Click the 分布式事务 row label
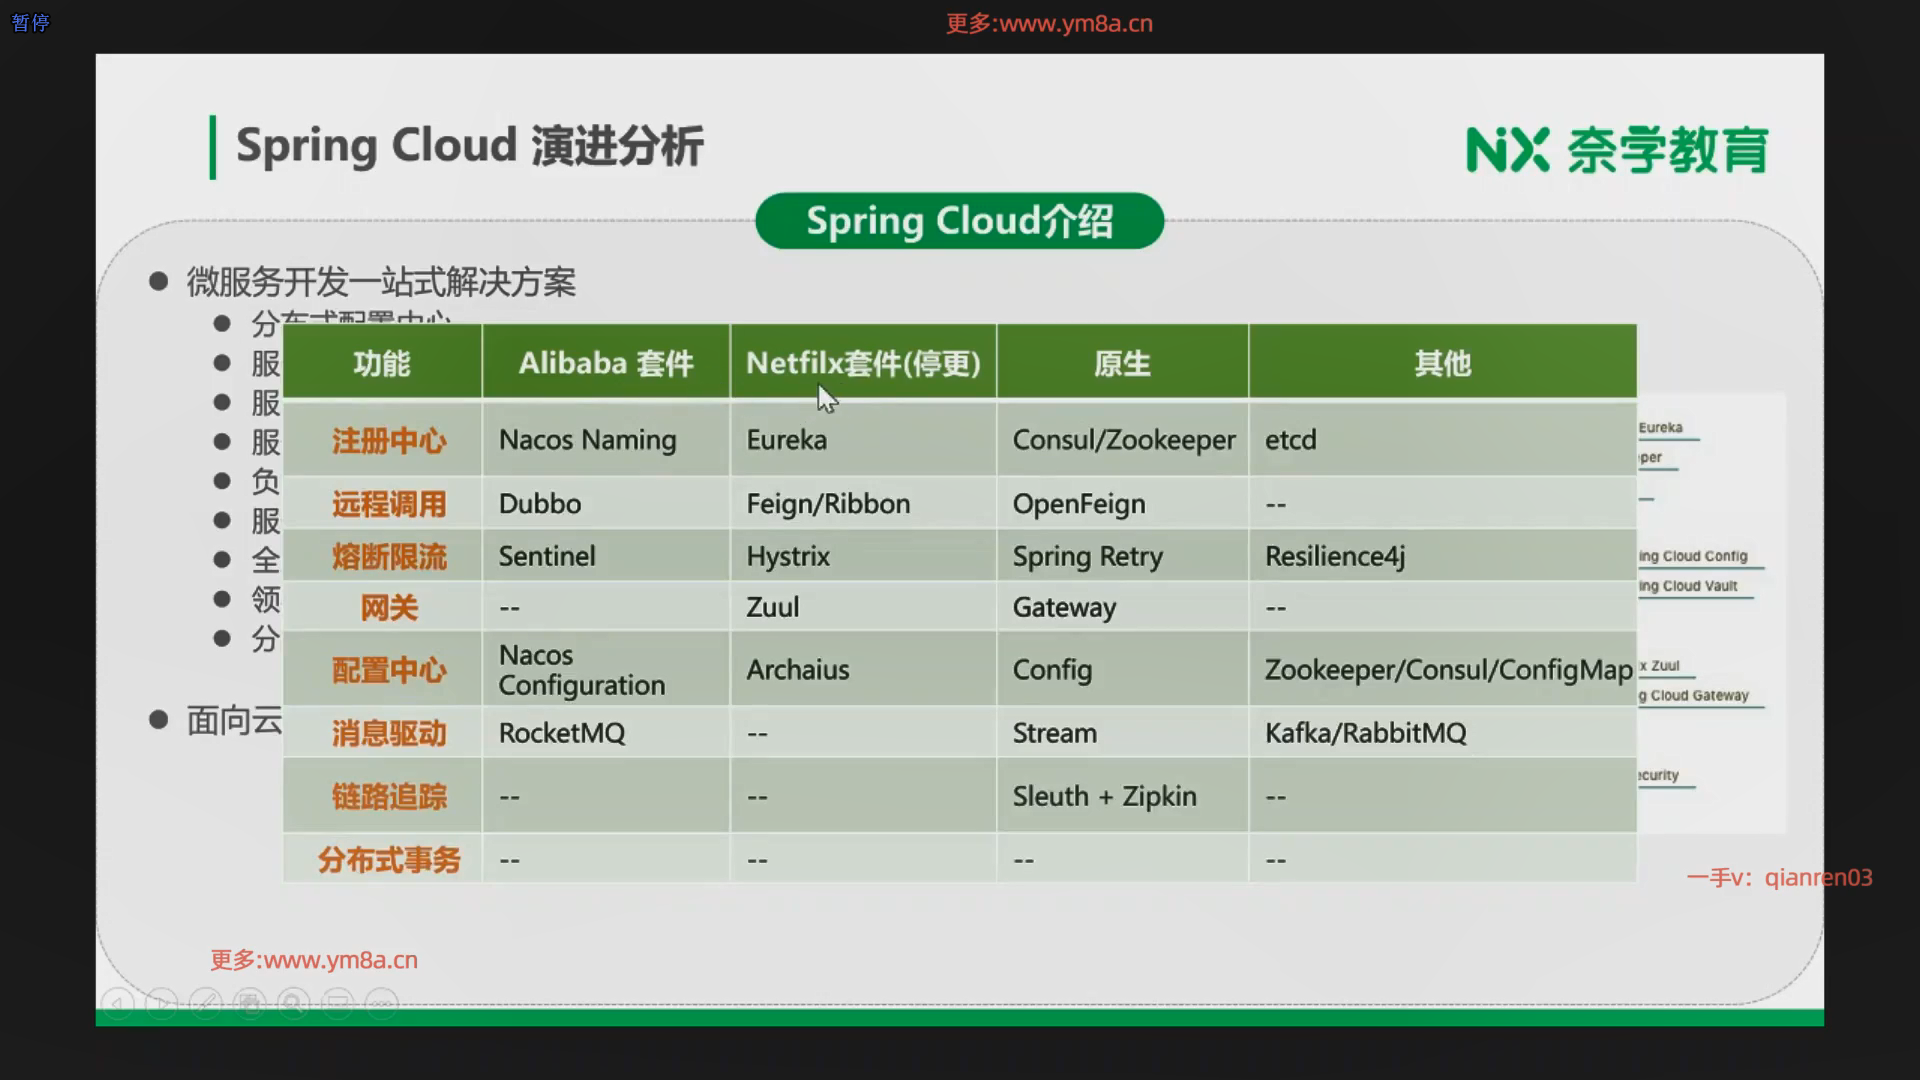The width and height of the screenshot is (1920, 1080). (x=389, y=860)
